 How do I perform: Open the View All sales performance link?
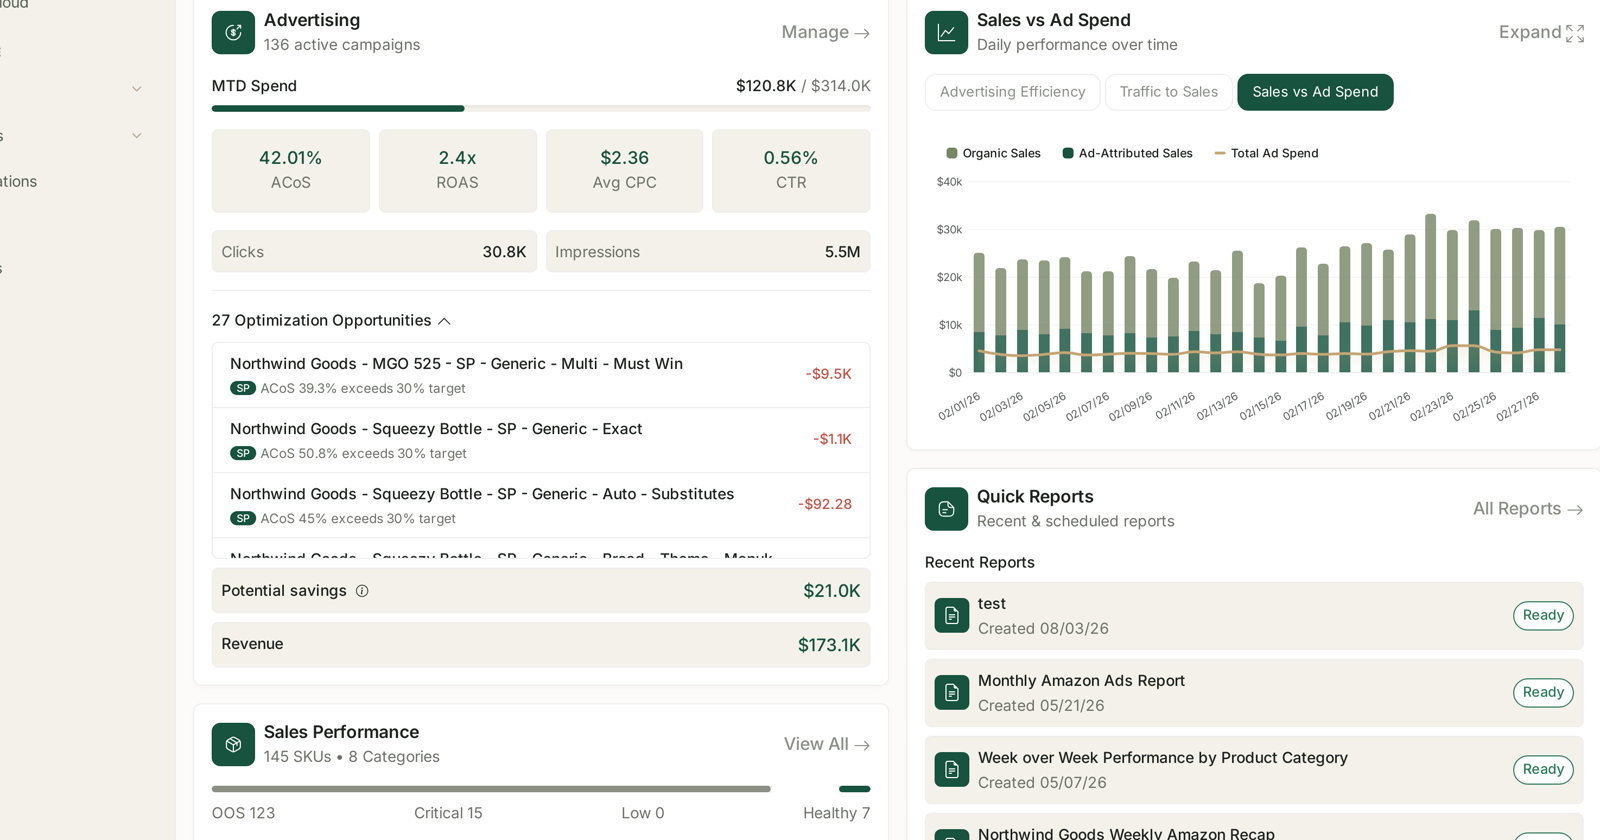[x=827, y=744]
